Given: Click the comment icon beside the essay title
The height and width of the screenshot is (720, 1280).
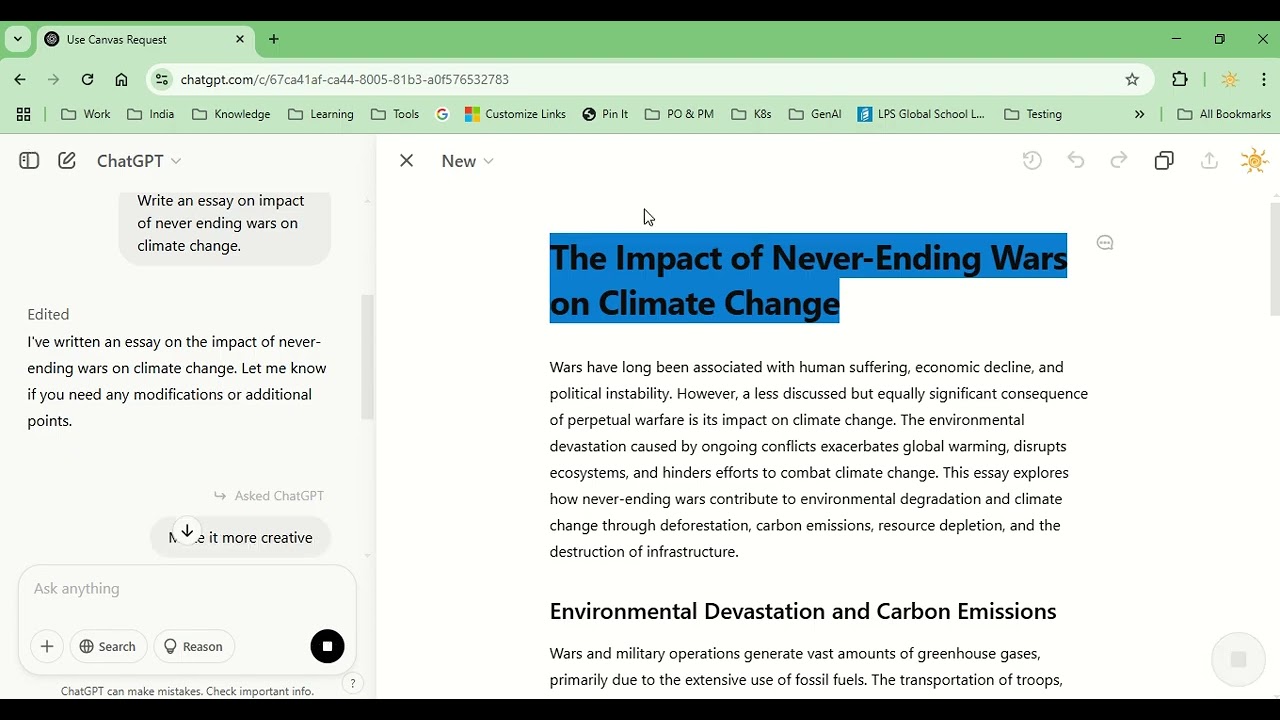Looking at the screenshot, I should (1105, 243).
